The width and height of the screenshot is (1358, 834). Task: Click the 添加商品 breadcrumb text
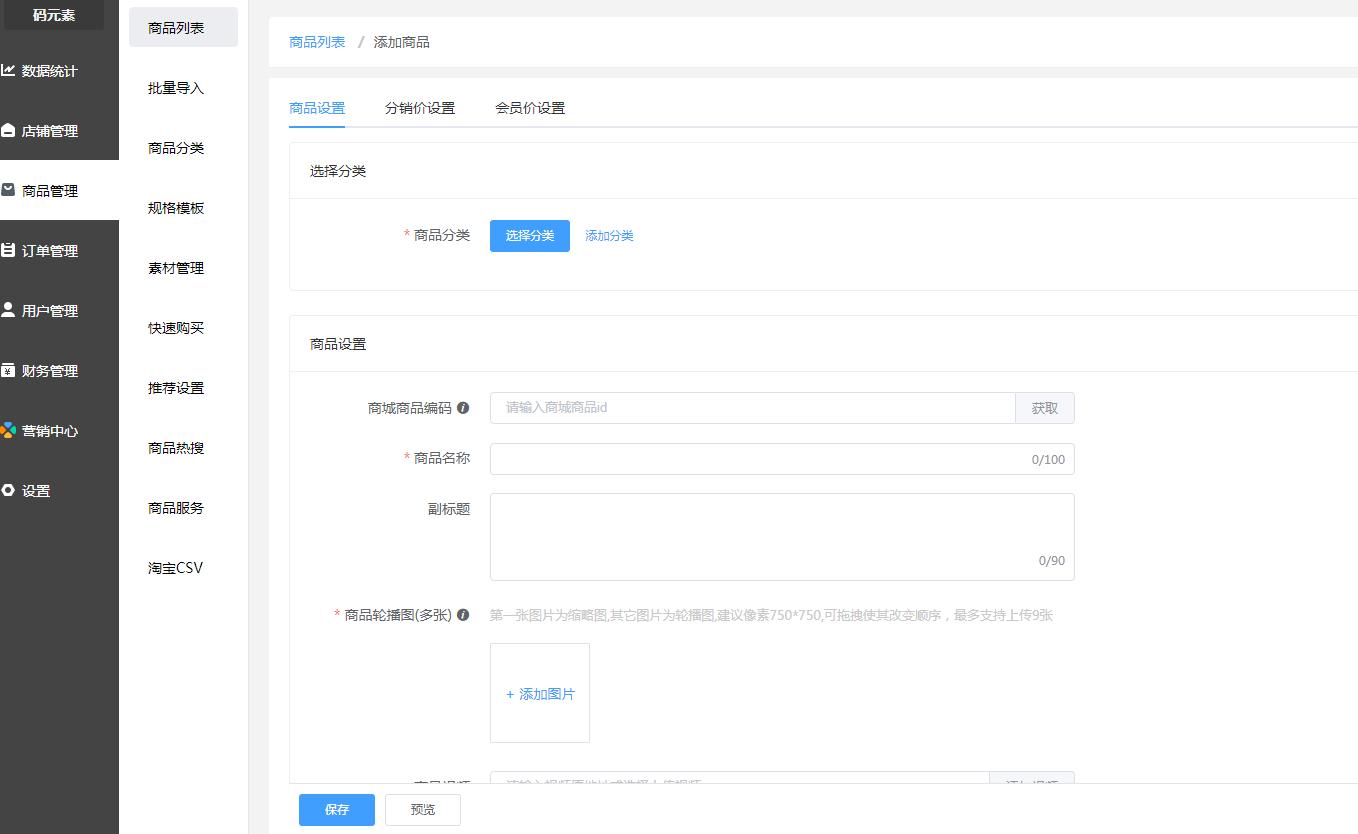402,42
